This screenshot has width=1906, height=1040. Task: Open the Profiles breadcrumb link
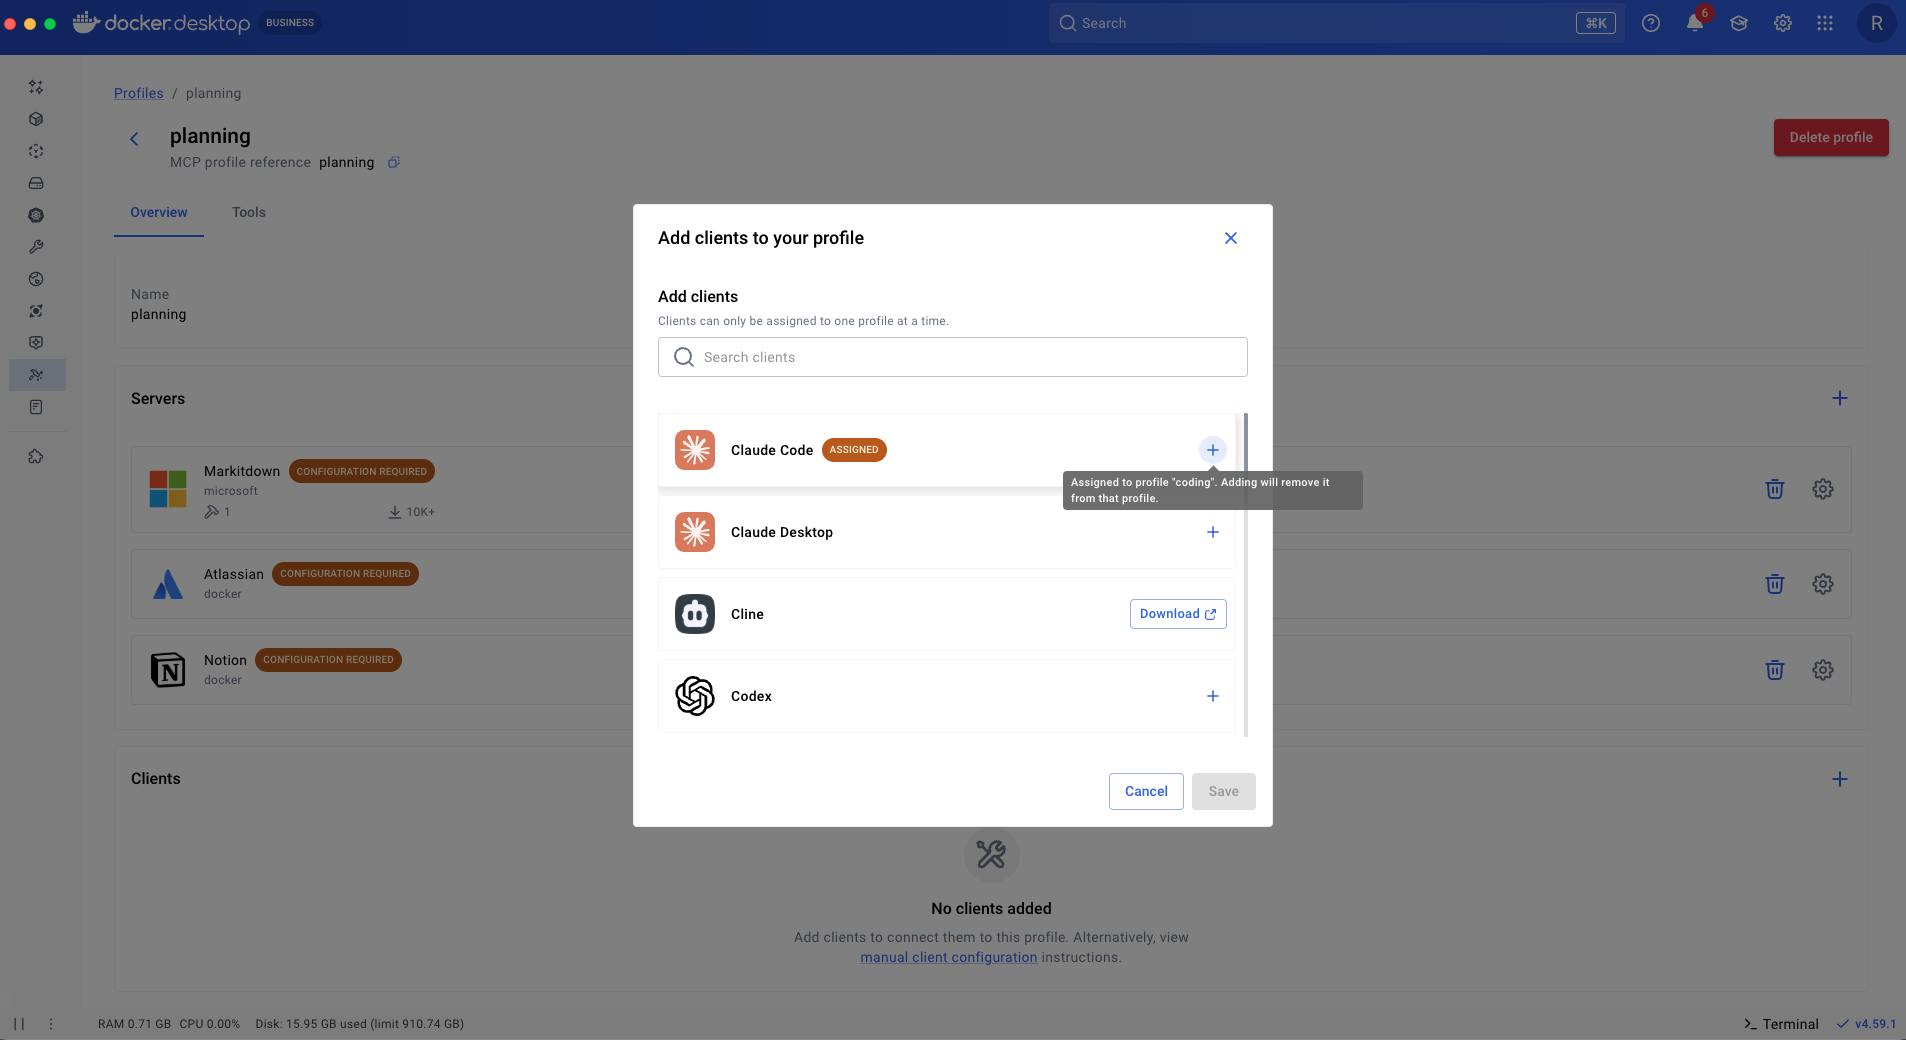tap(139, 93)
